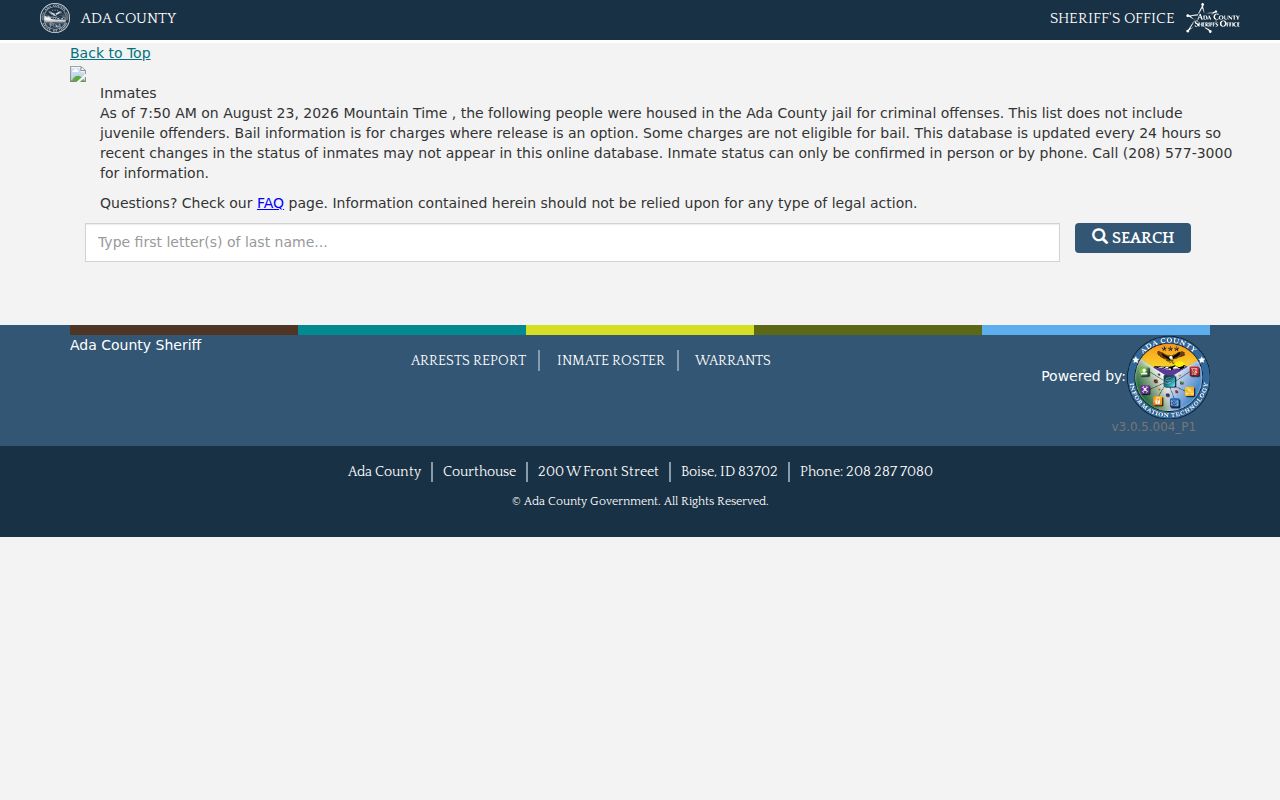Click the Ada County Information Technology badge
Viewport: 1280px width, 800px height.
coord(1169,378)
